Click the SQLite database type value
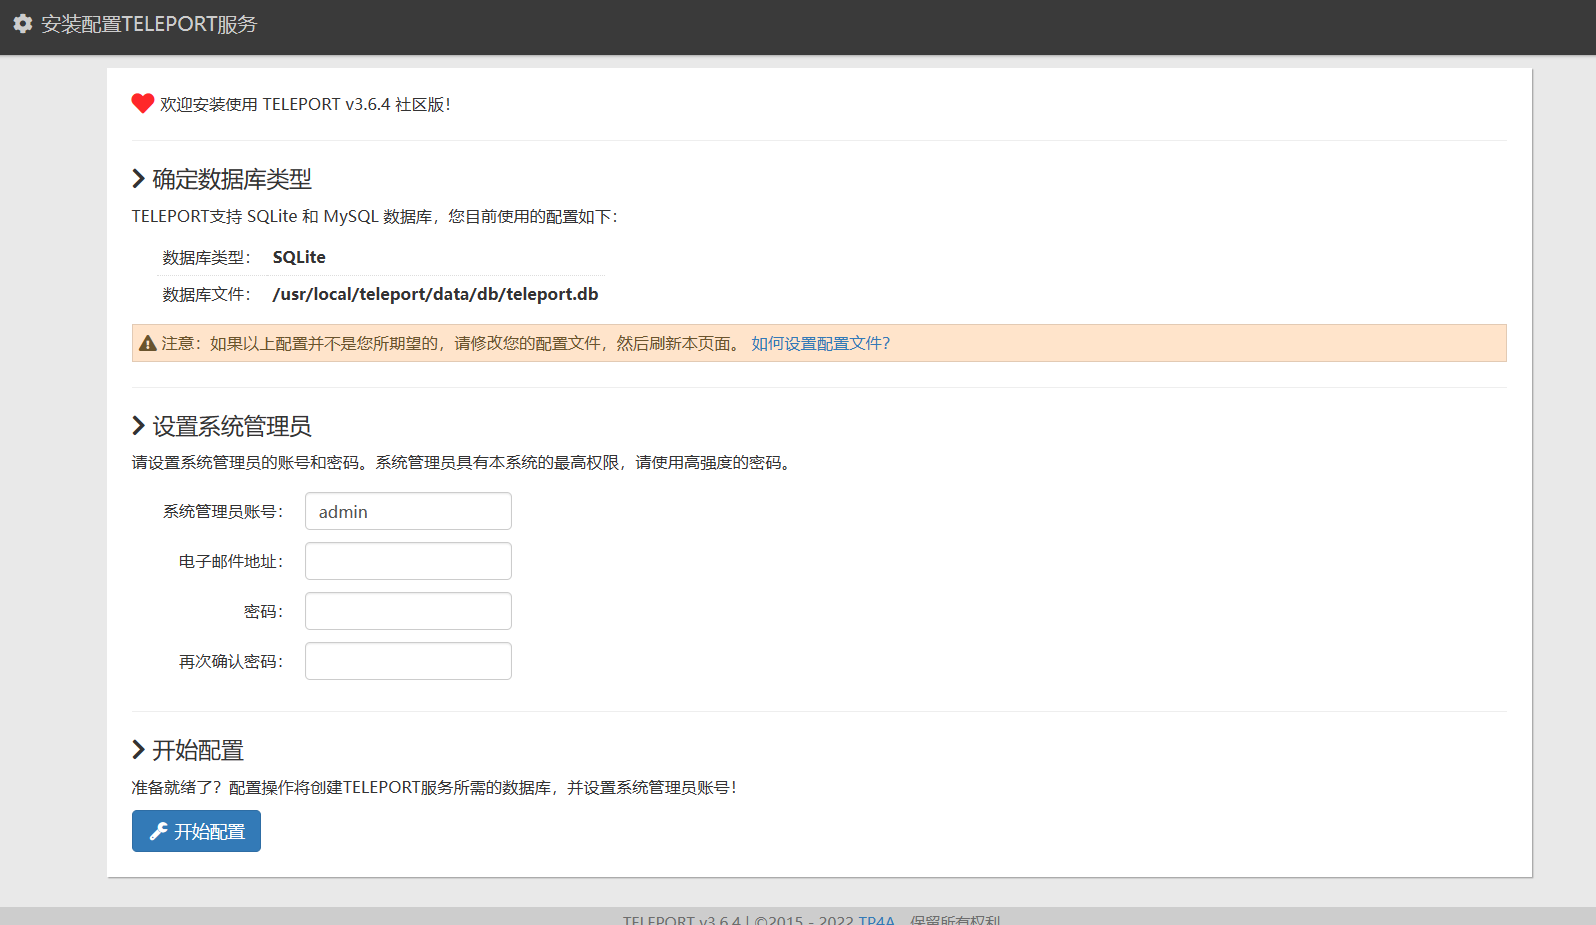The height and width of the screenshot is (925, 1596). click(x=299, y=257)
